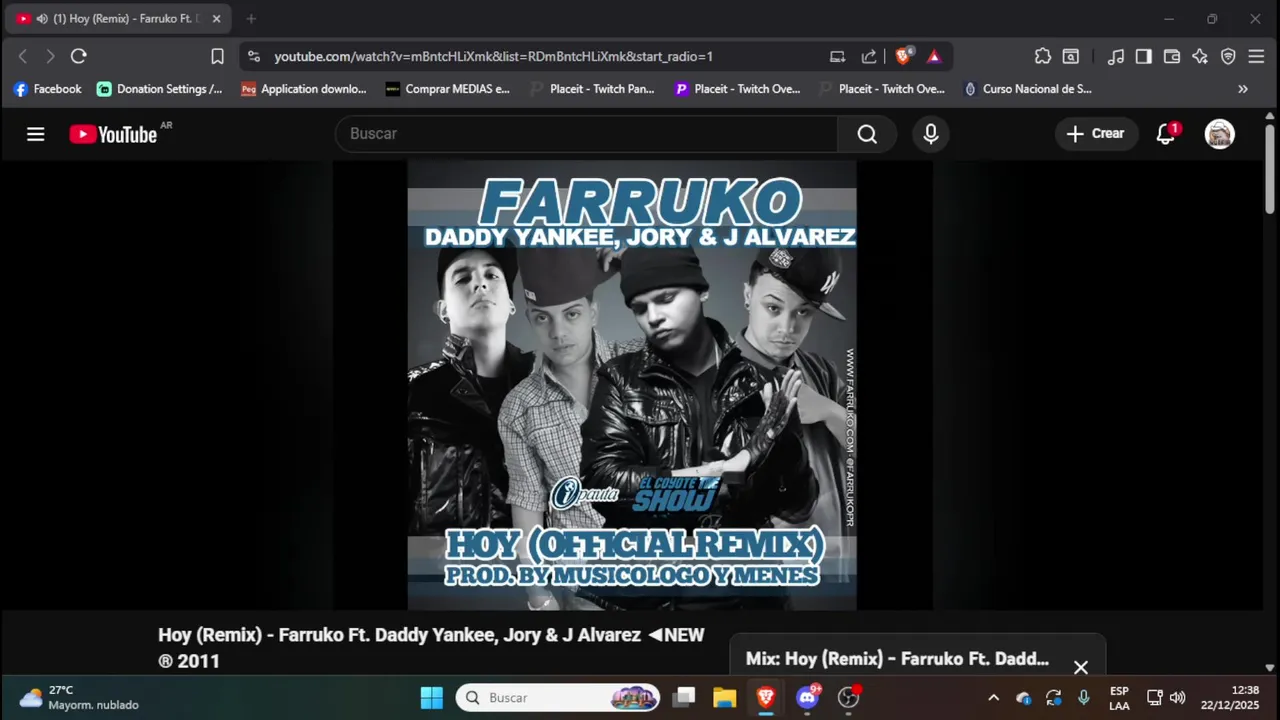Click the address bar URL
Image resolution: width=1280 pixels, height=720 pixels.
coord(494,57)
